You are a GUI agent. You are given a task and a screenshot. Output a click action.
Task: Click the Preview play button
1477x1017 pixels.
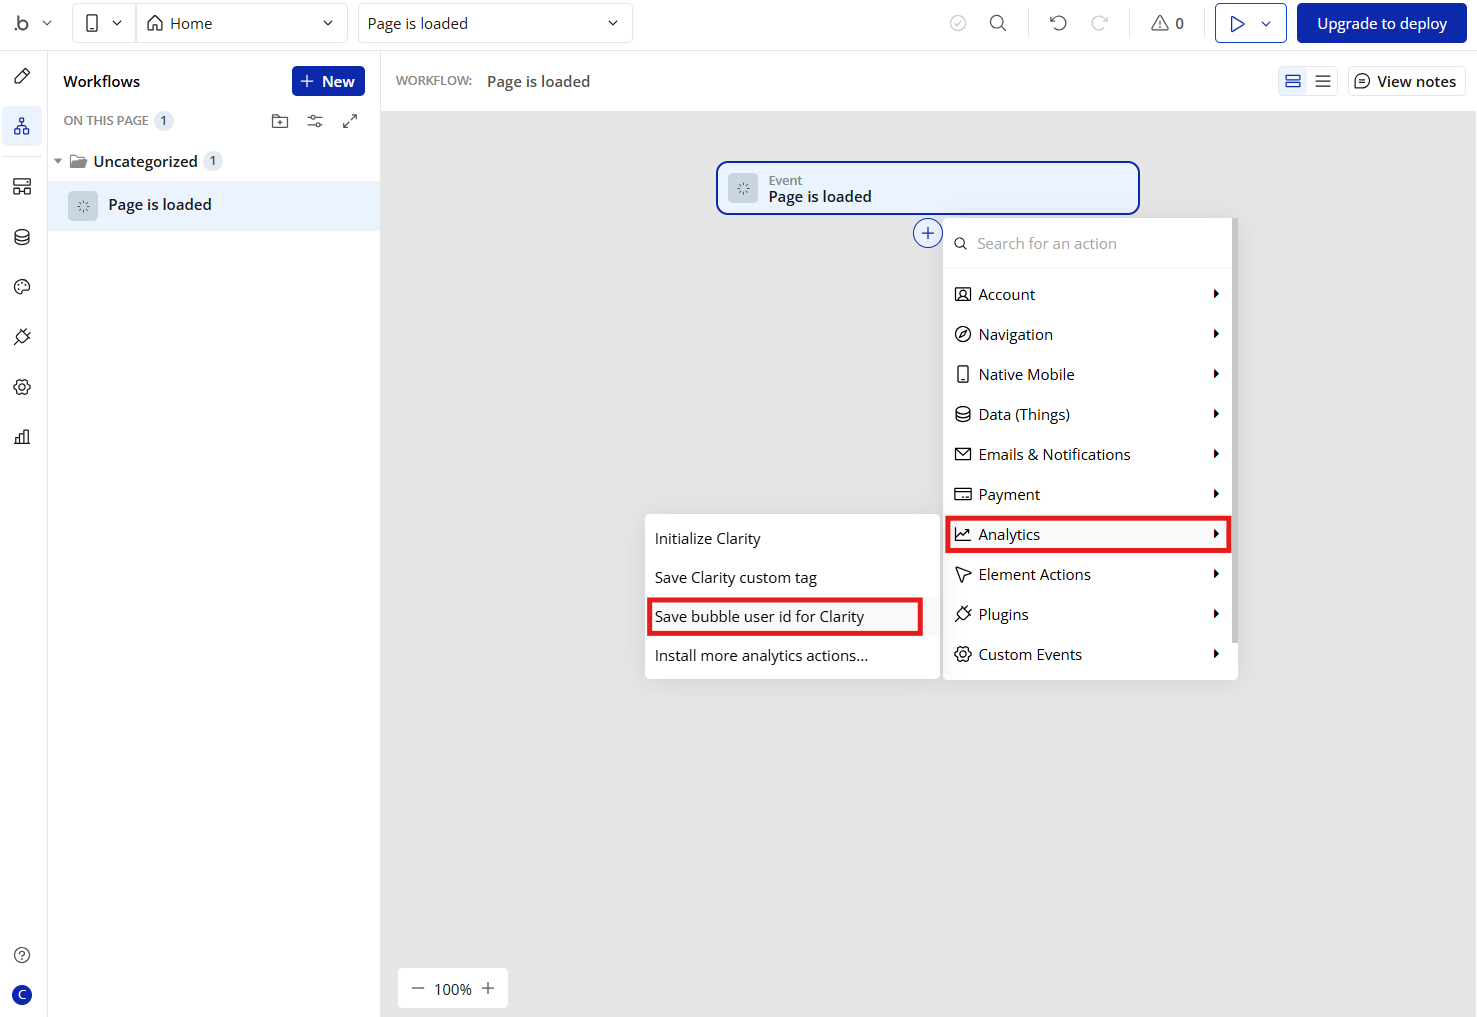pos(1237,23)
